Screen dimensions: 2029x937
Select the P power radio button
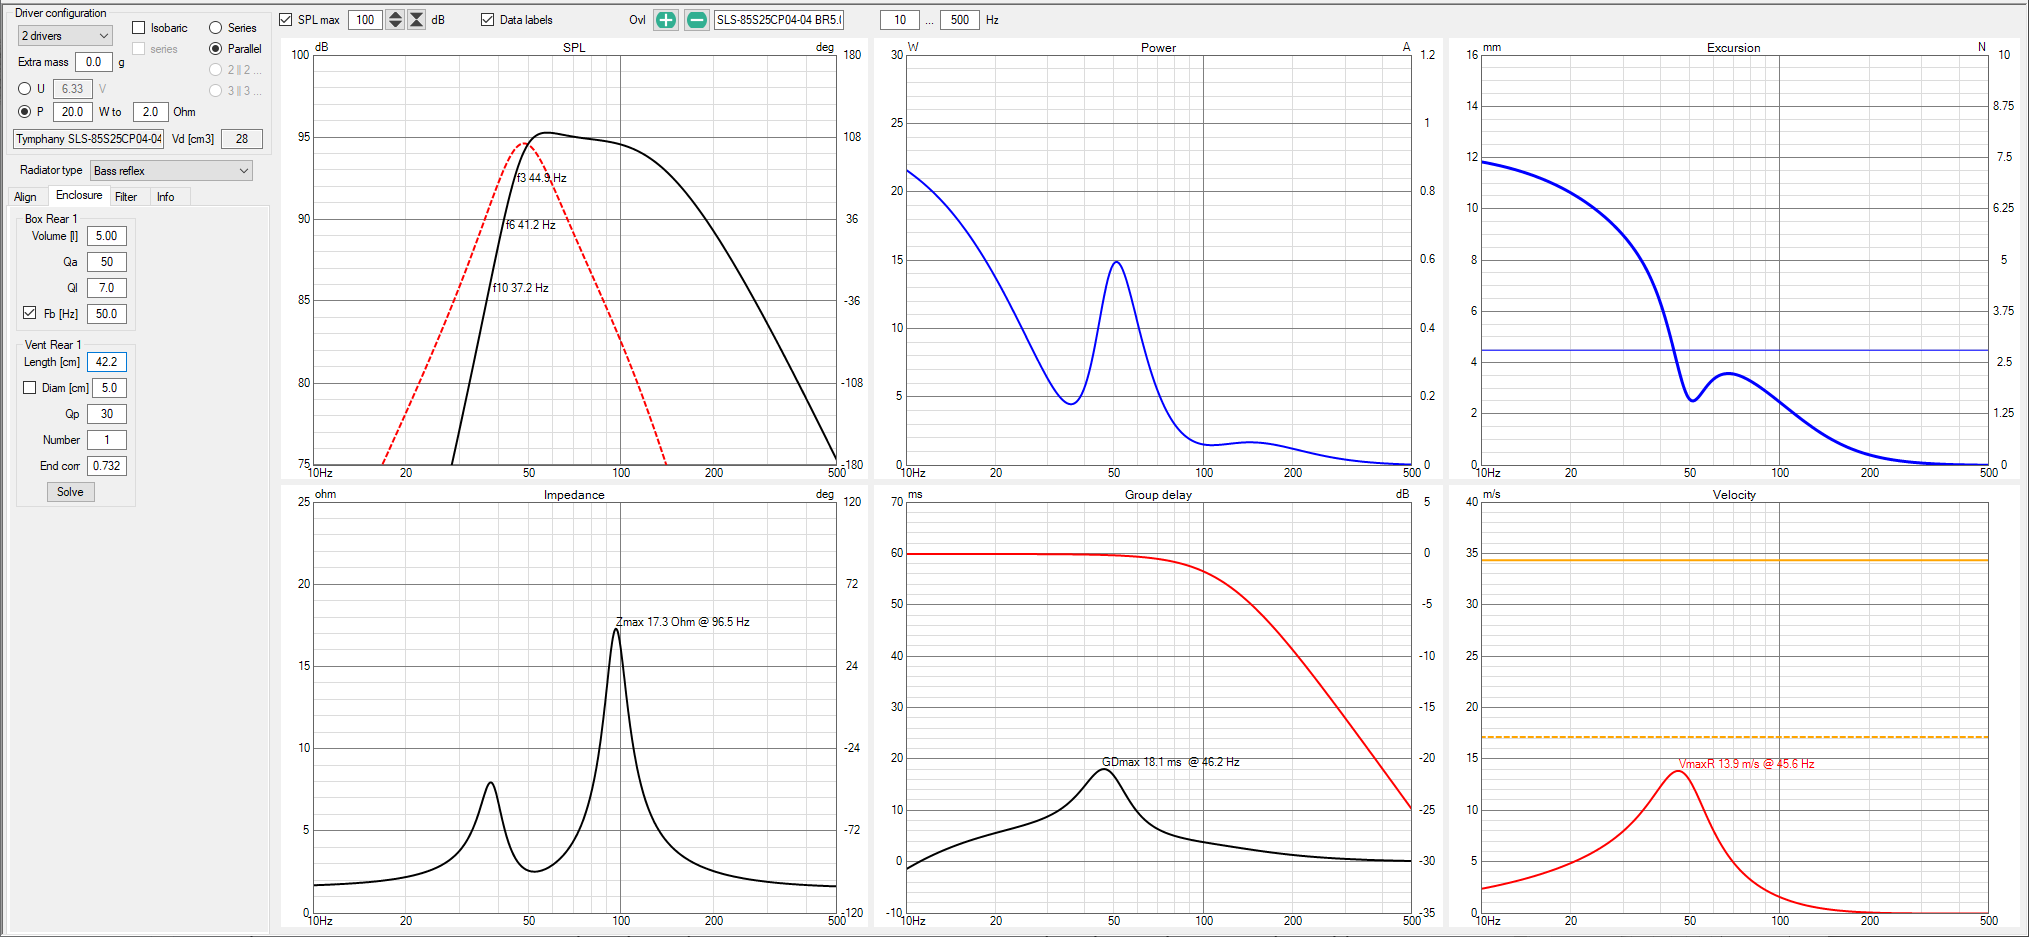point(25,112)
